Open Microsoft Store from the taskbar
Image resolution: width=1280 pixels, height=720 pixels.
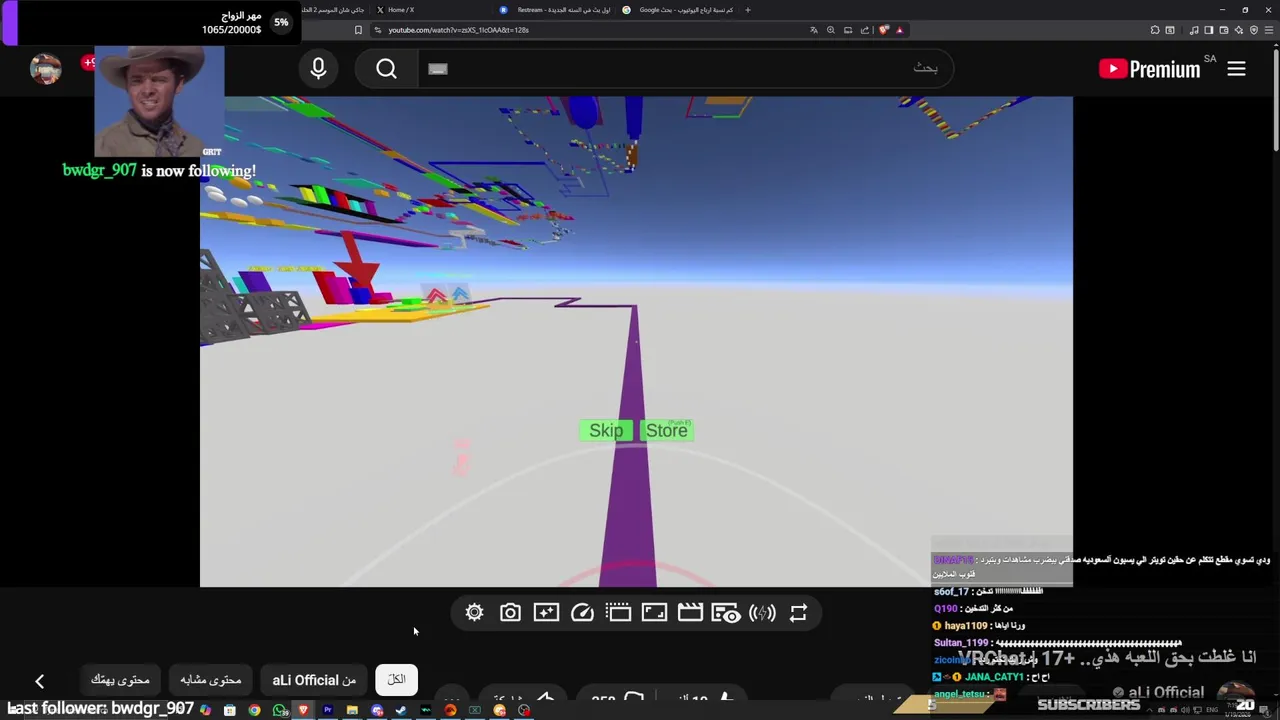coord(230,710)
